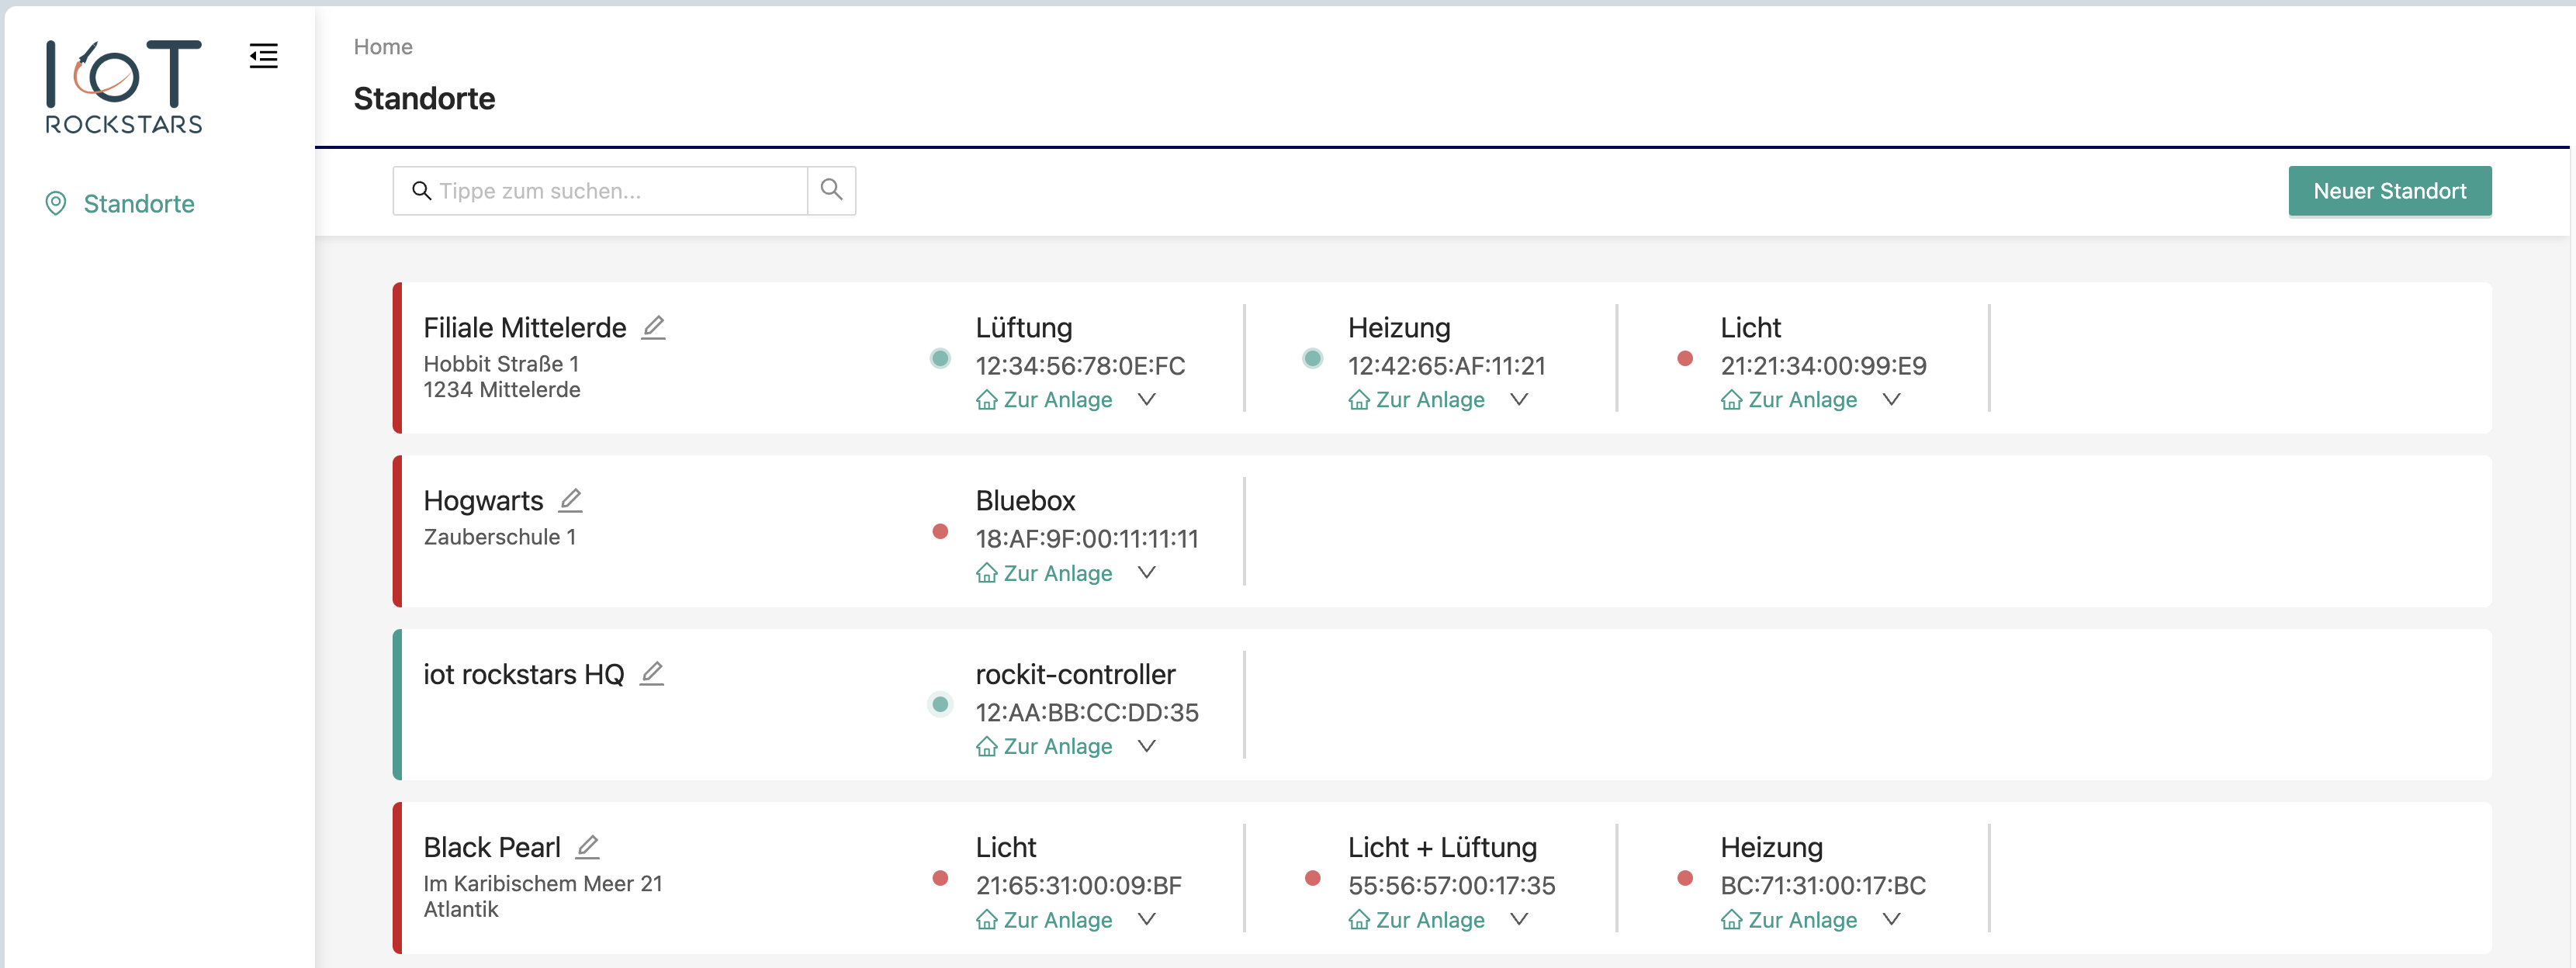
Task: Click Heizung status dot in Black Pearl
Action: tap(1685, 878)
